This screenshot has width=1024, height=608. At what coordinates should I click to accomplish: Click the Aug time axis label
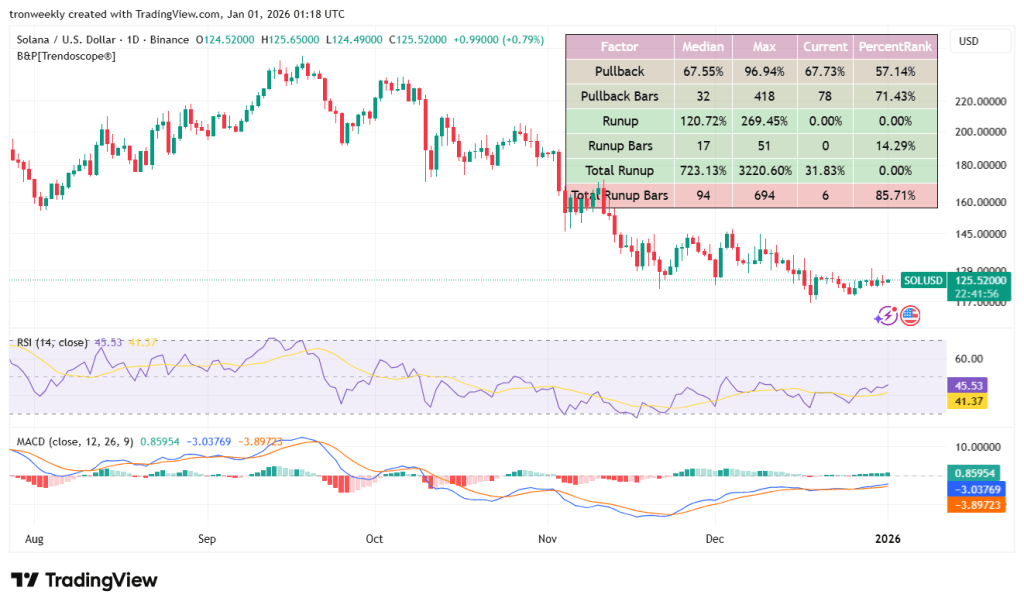(x=34, y=539)
